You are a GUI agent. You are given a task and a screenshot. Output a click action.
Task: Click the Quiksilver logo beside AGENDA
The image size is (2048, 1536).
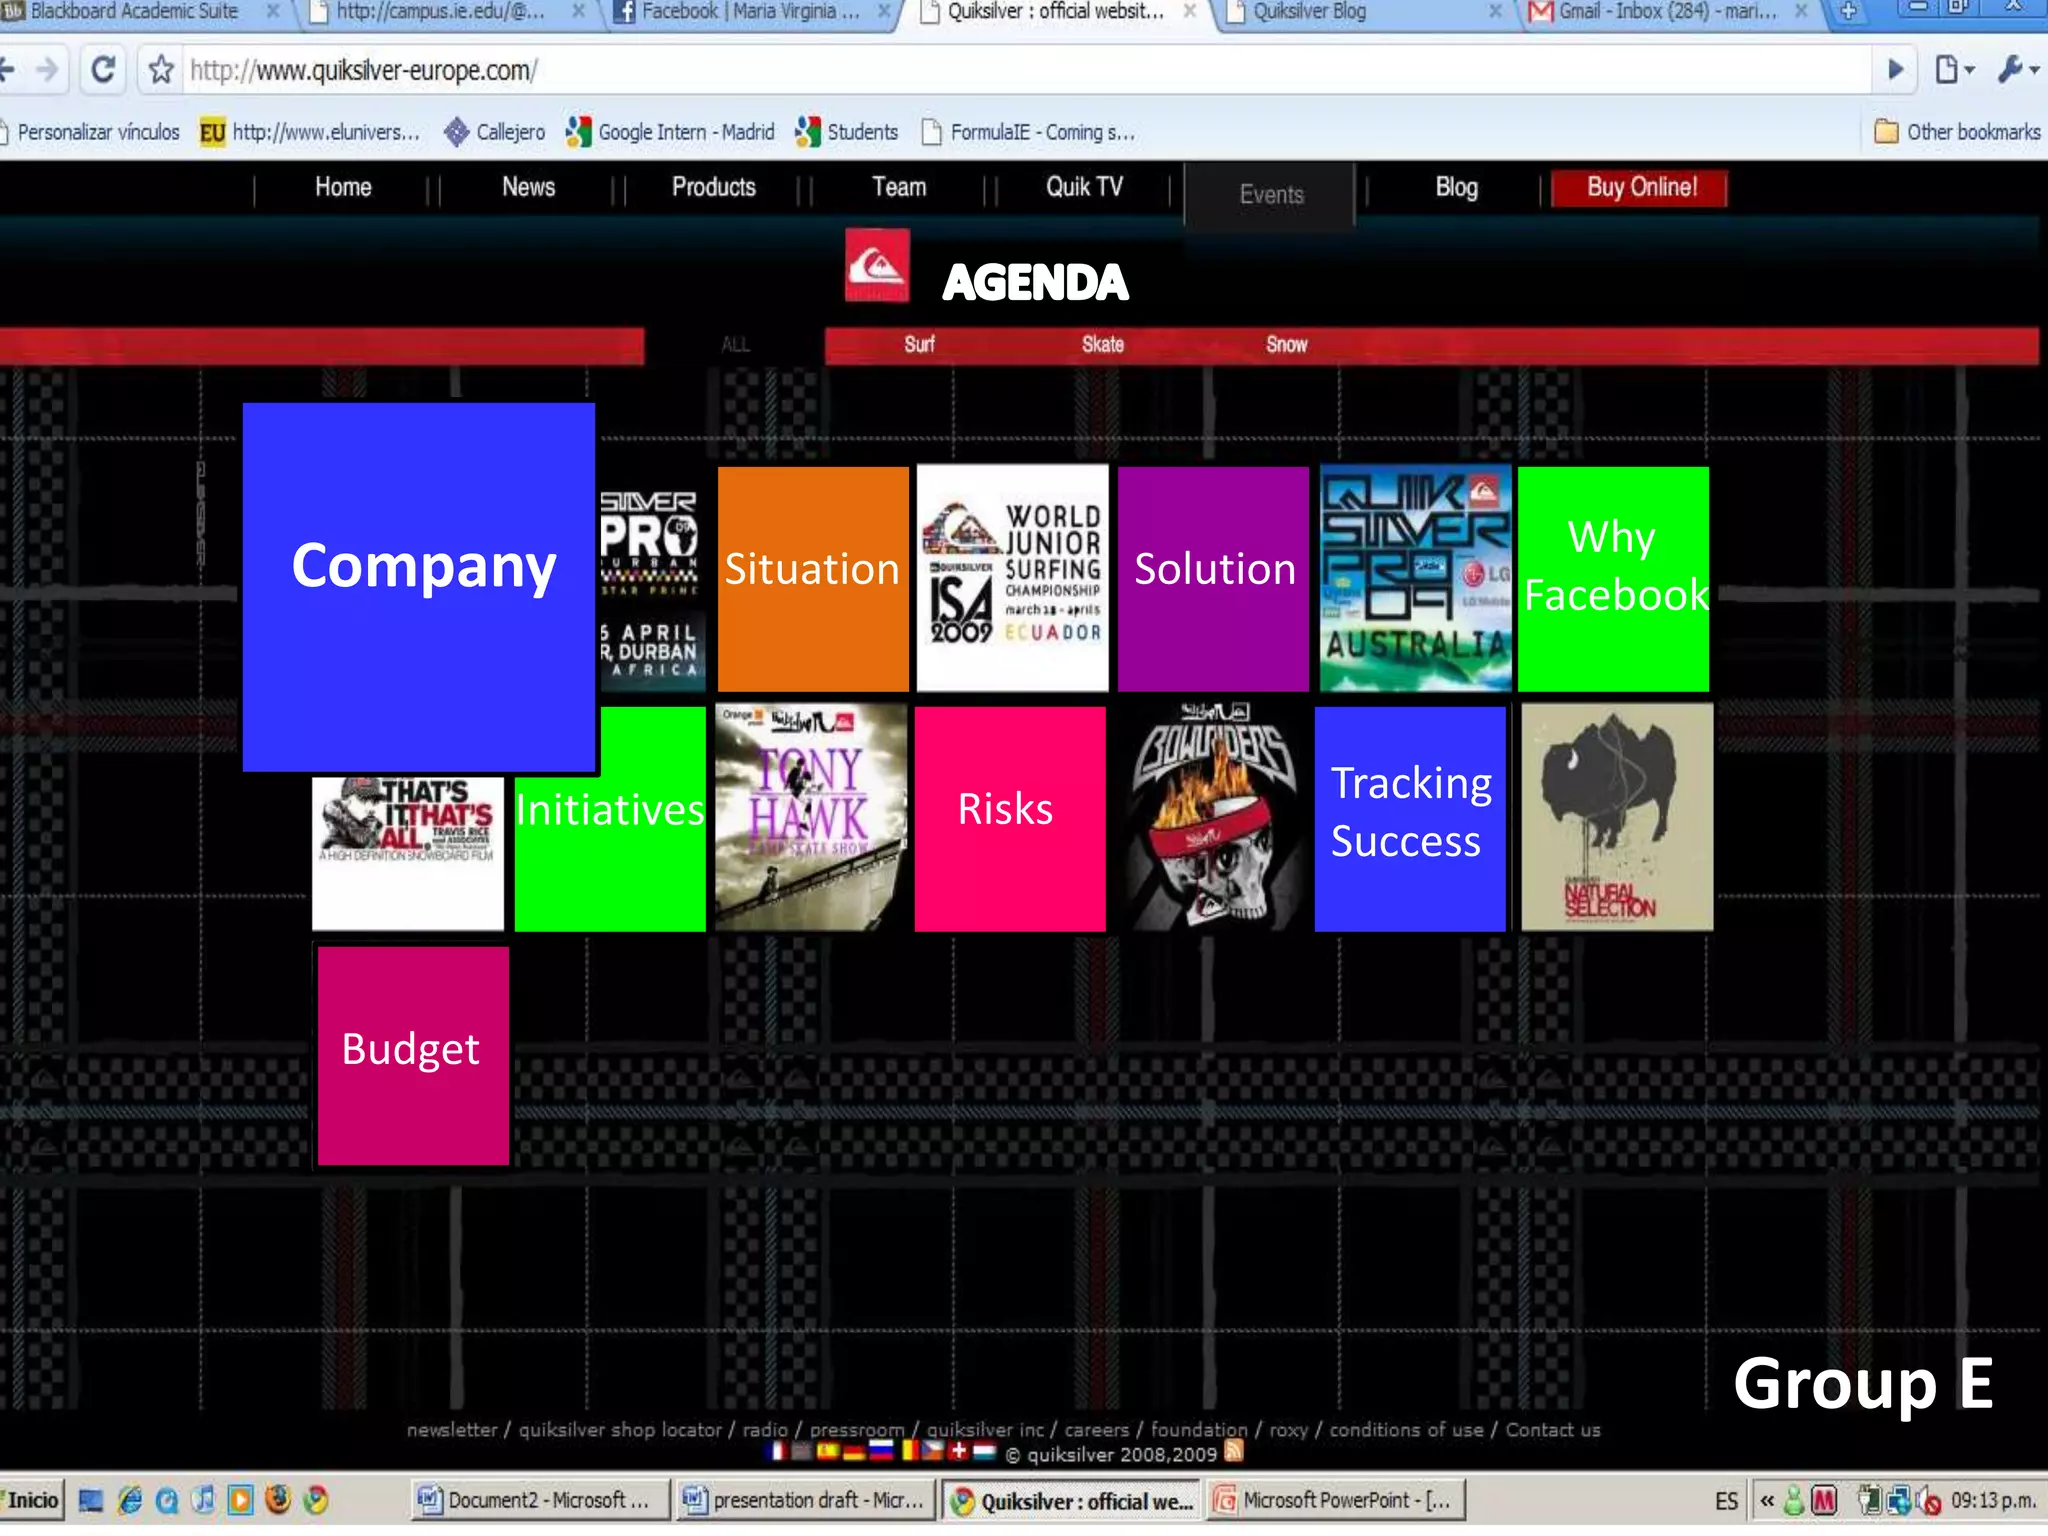(x=877, y=266)
